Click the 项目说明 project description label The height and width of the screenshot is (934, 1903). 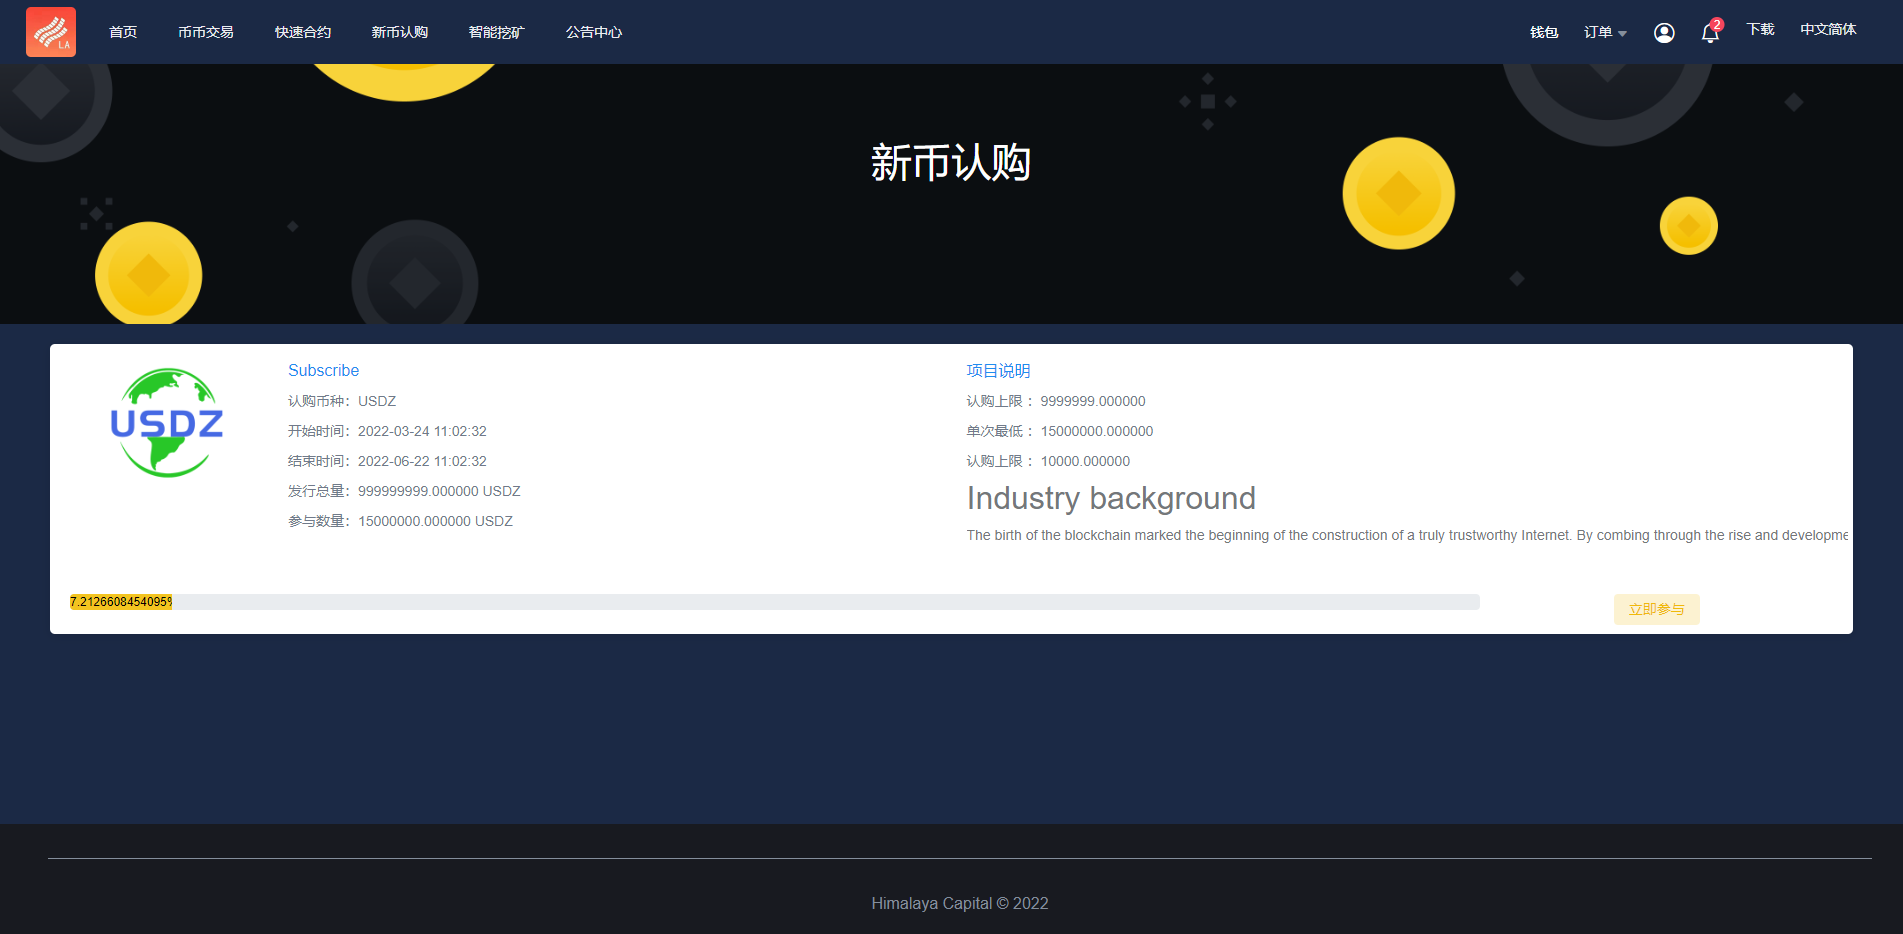coord(997,370)
